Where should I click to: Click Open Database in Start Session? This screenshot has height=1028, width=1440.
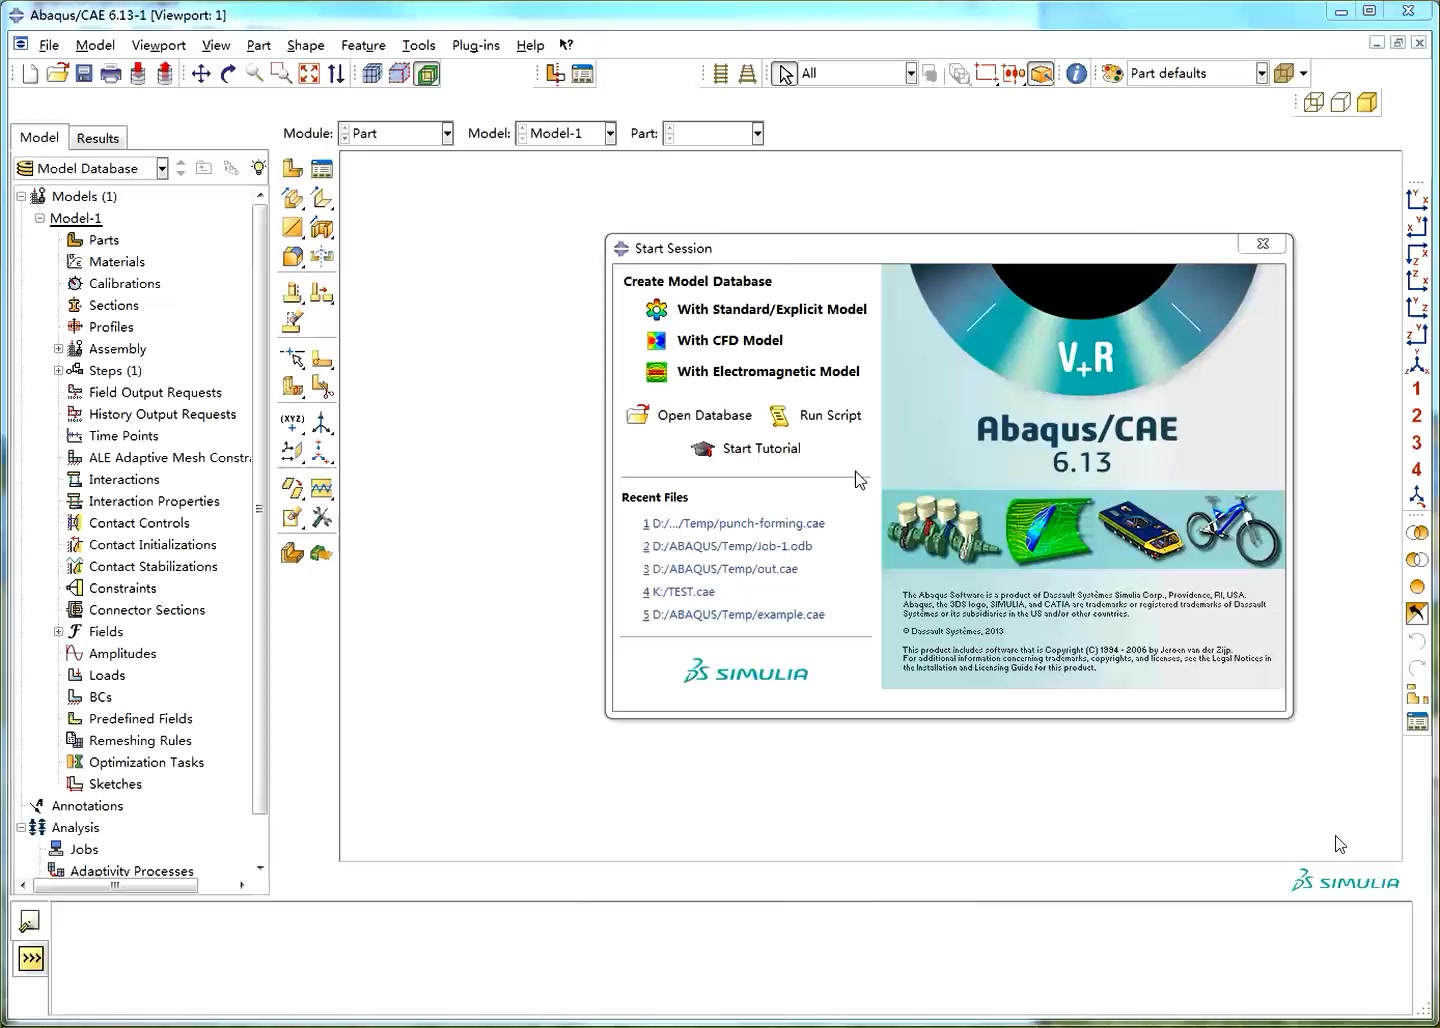click(689, 415)
